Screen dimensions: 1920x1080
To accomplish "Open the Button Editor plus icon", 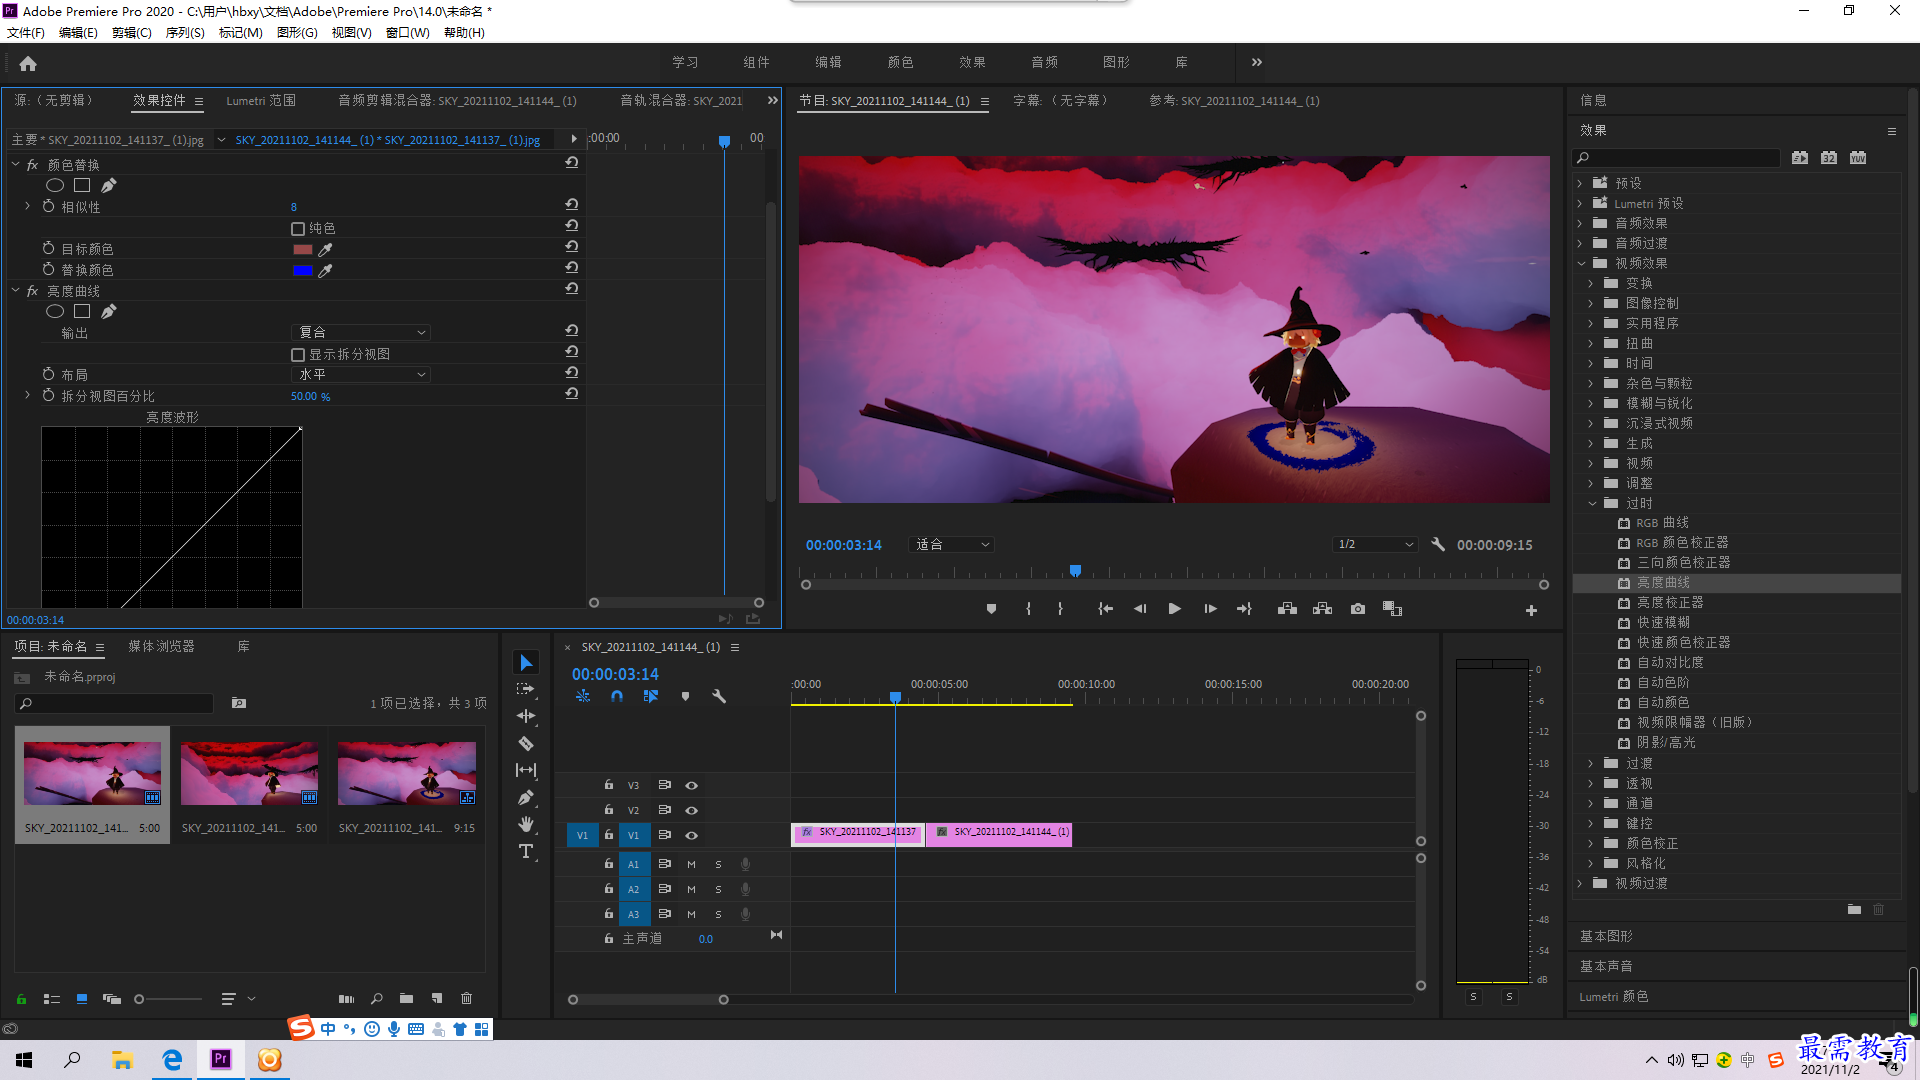I will tap(1531, 610).
